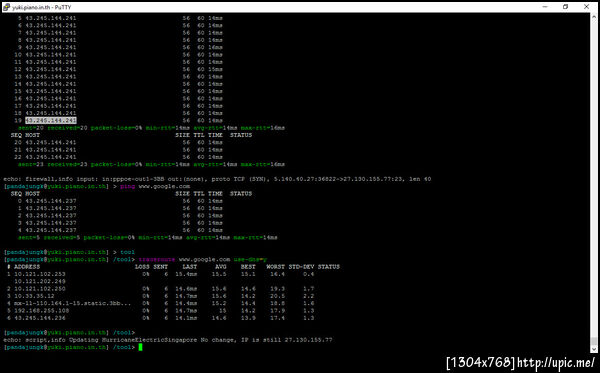Click the 'traceroute' command word
Image resolution: width=600 pixels, height=373 pixels.
click(x=157, y=259)
